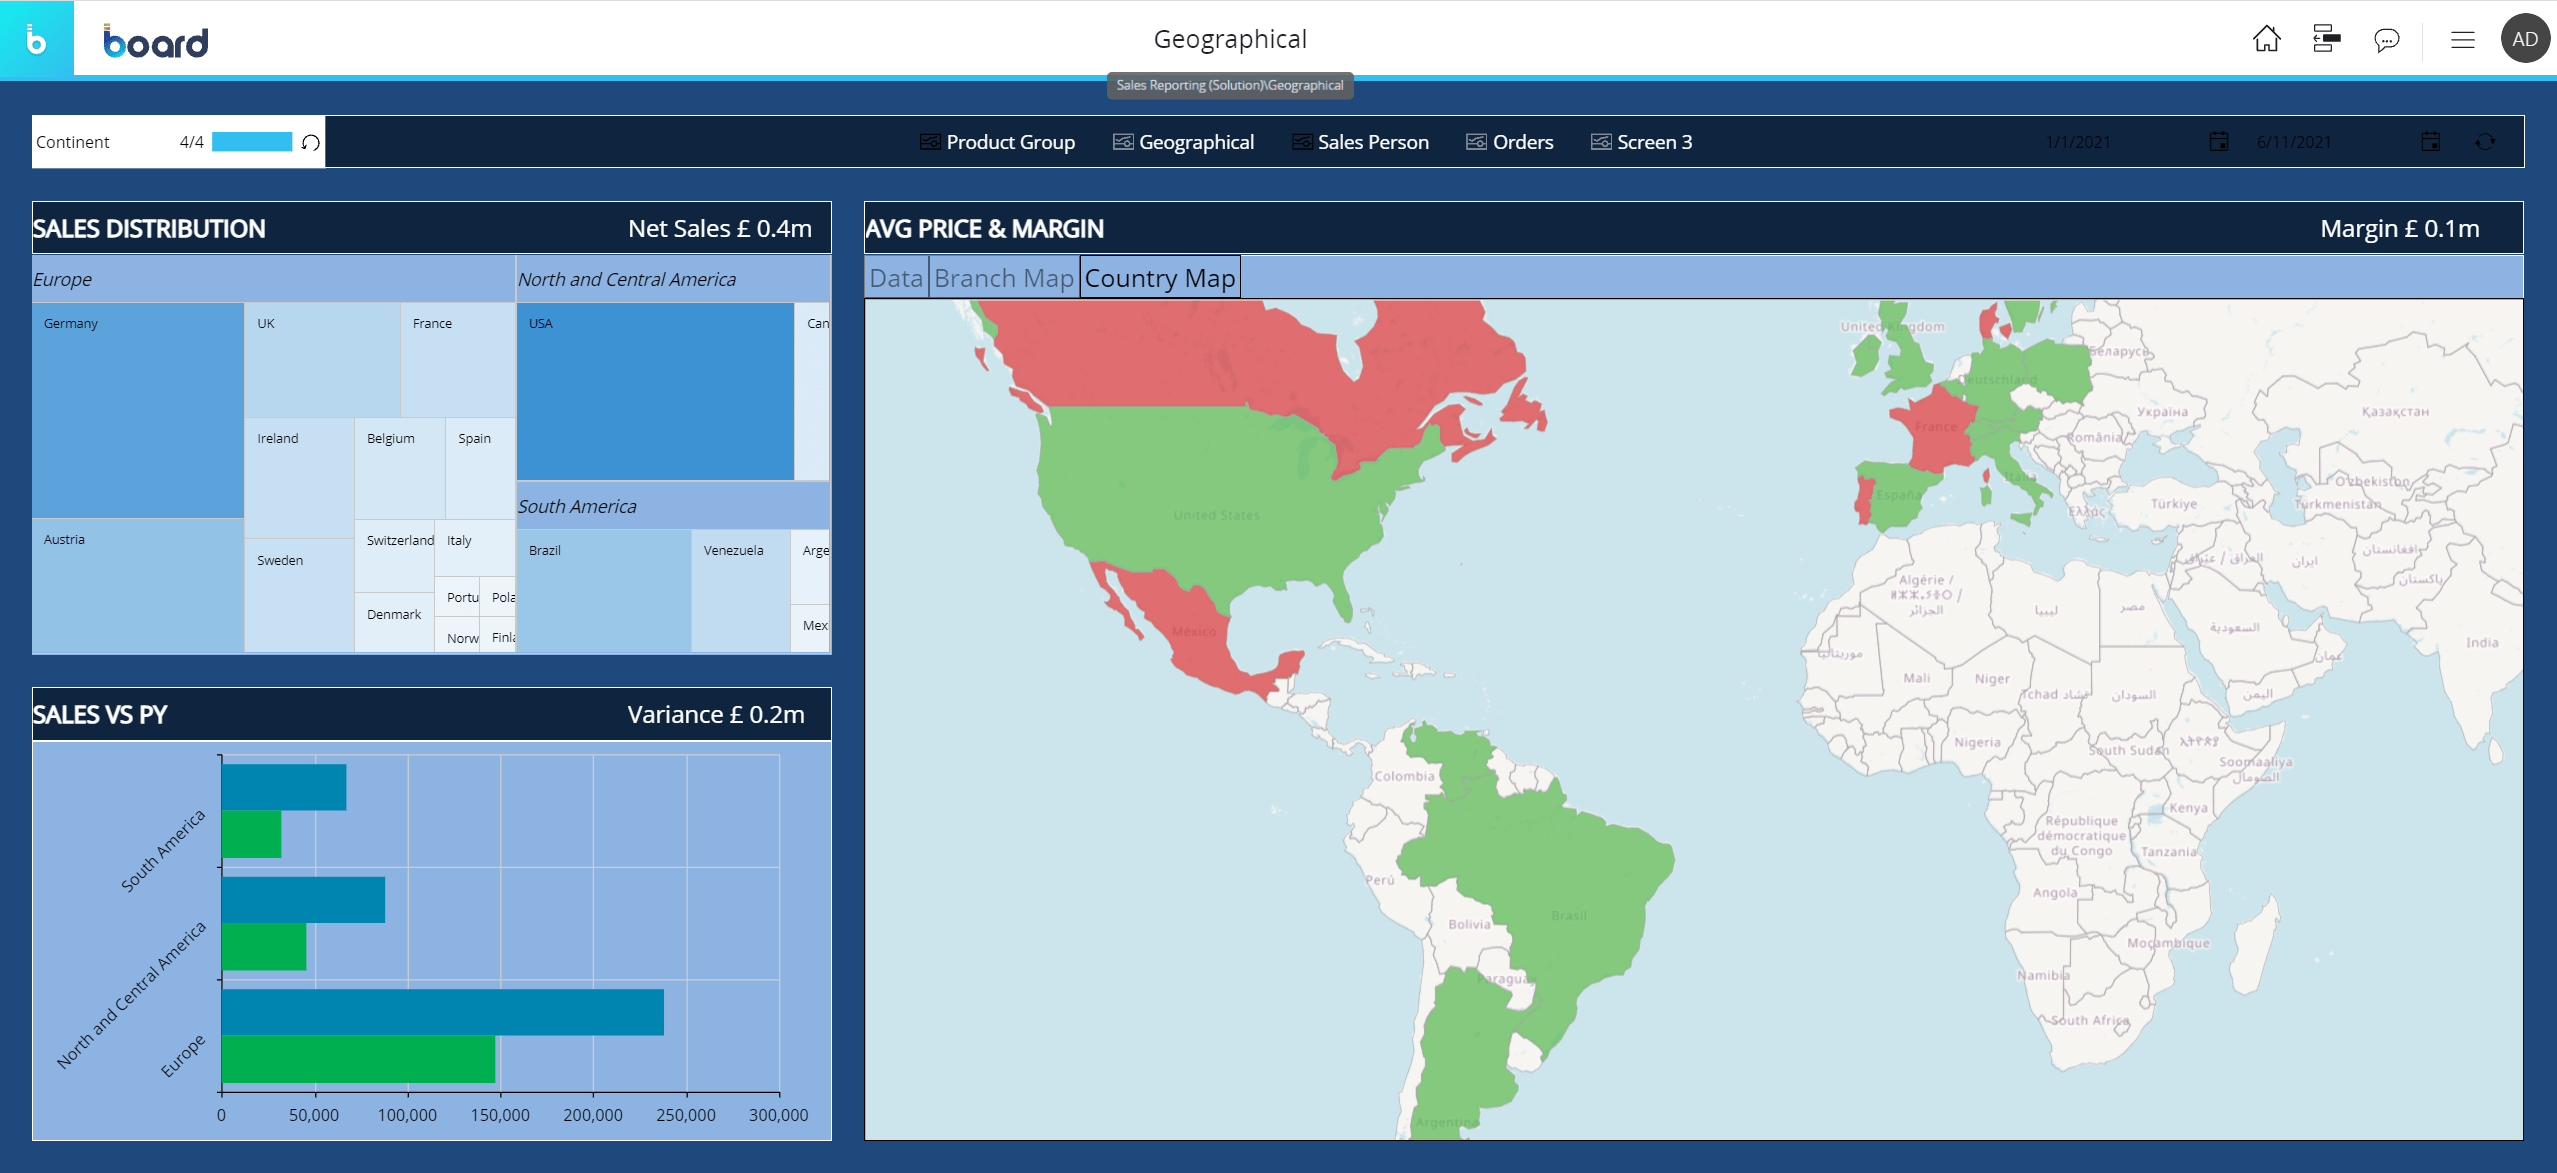Click the Board square logo icon
Screen dimensions: 2557x1173
(36, 39)
